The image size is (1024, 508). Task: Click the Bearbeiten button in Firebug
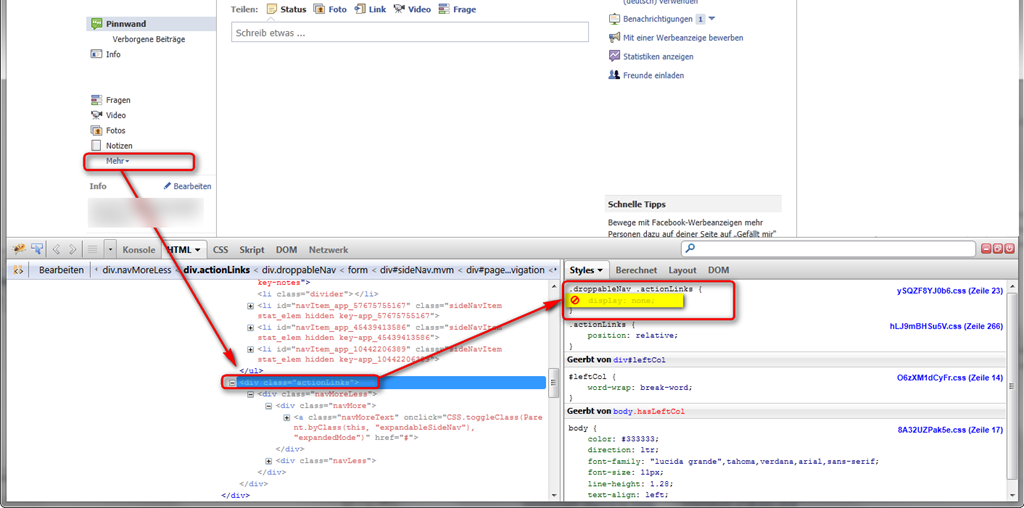pos(62,270)
